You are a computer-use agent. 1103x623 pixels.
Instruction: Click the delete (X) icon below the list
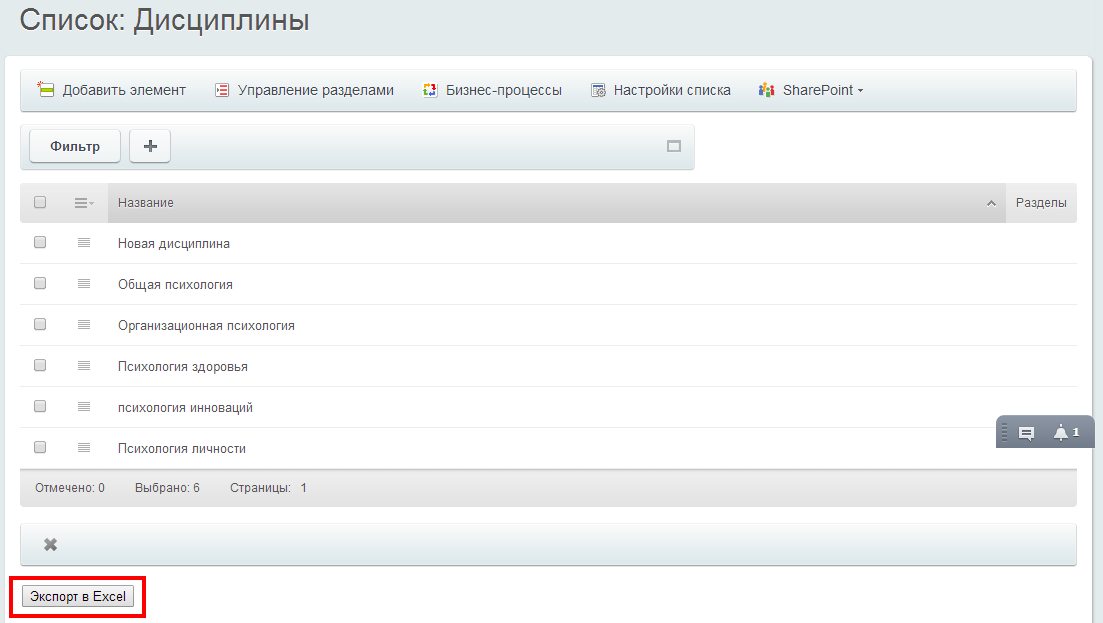click(50, 545)
